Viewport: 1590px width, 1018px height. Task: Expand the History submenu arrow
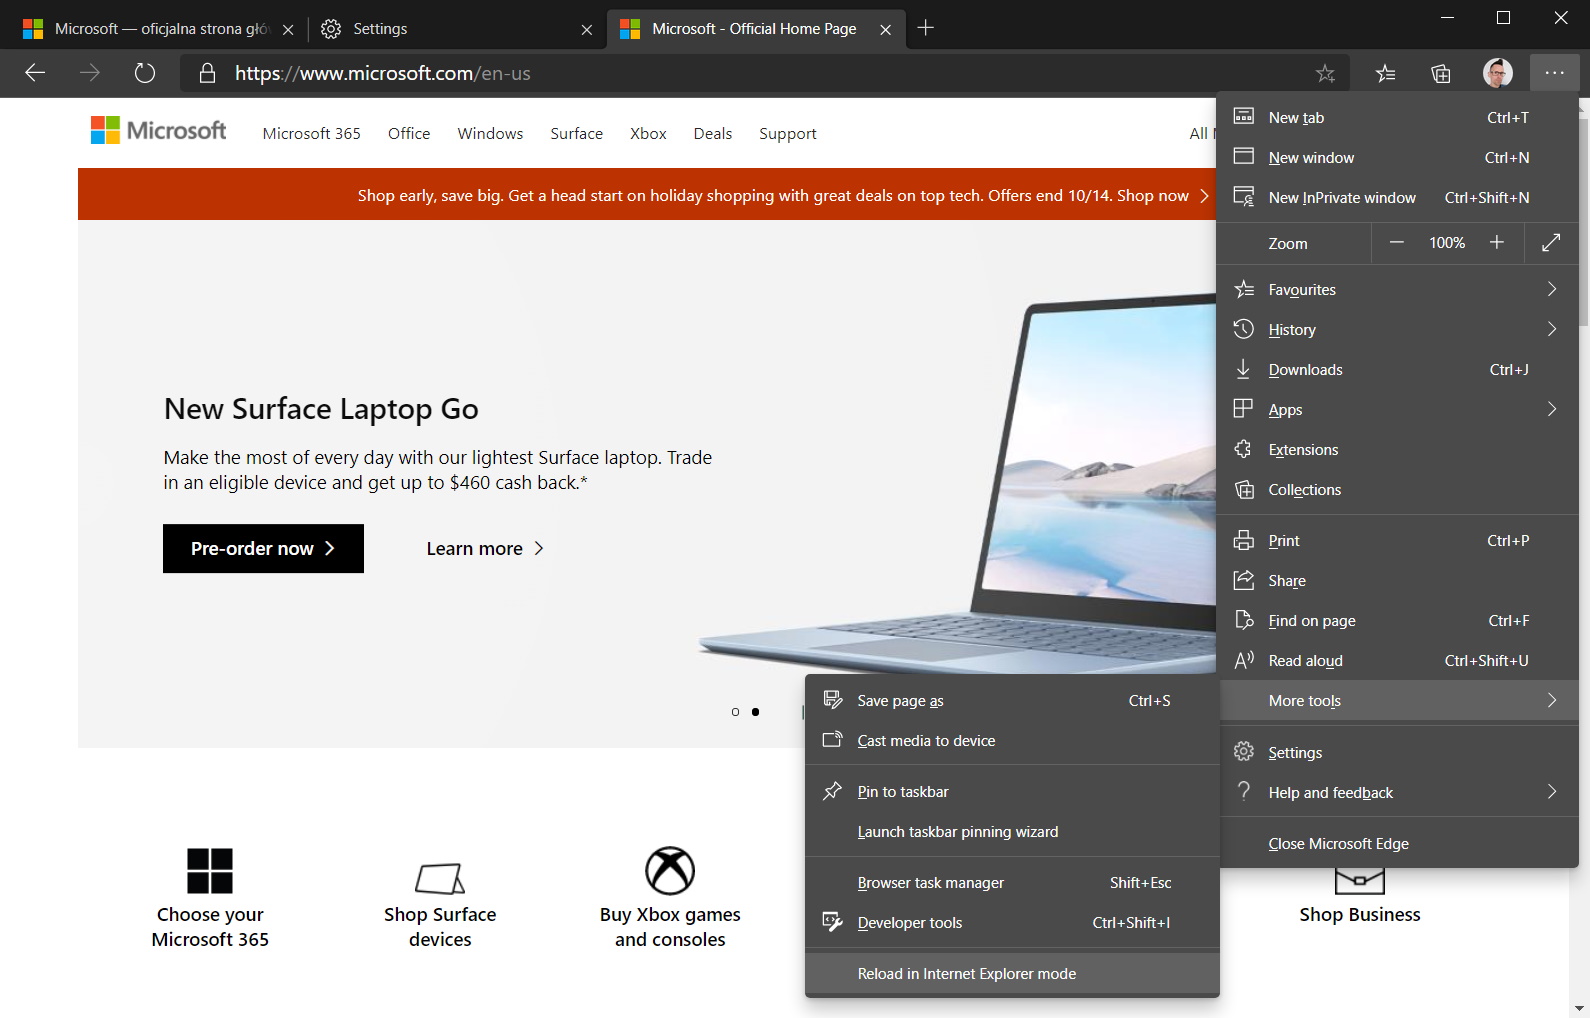pos(1552,329)
